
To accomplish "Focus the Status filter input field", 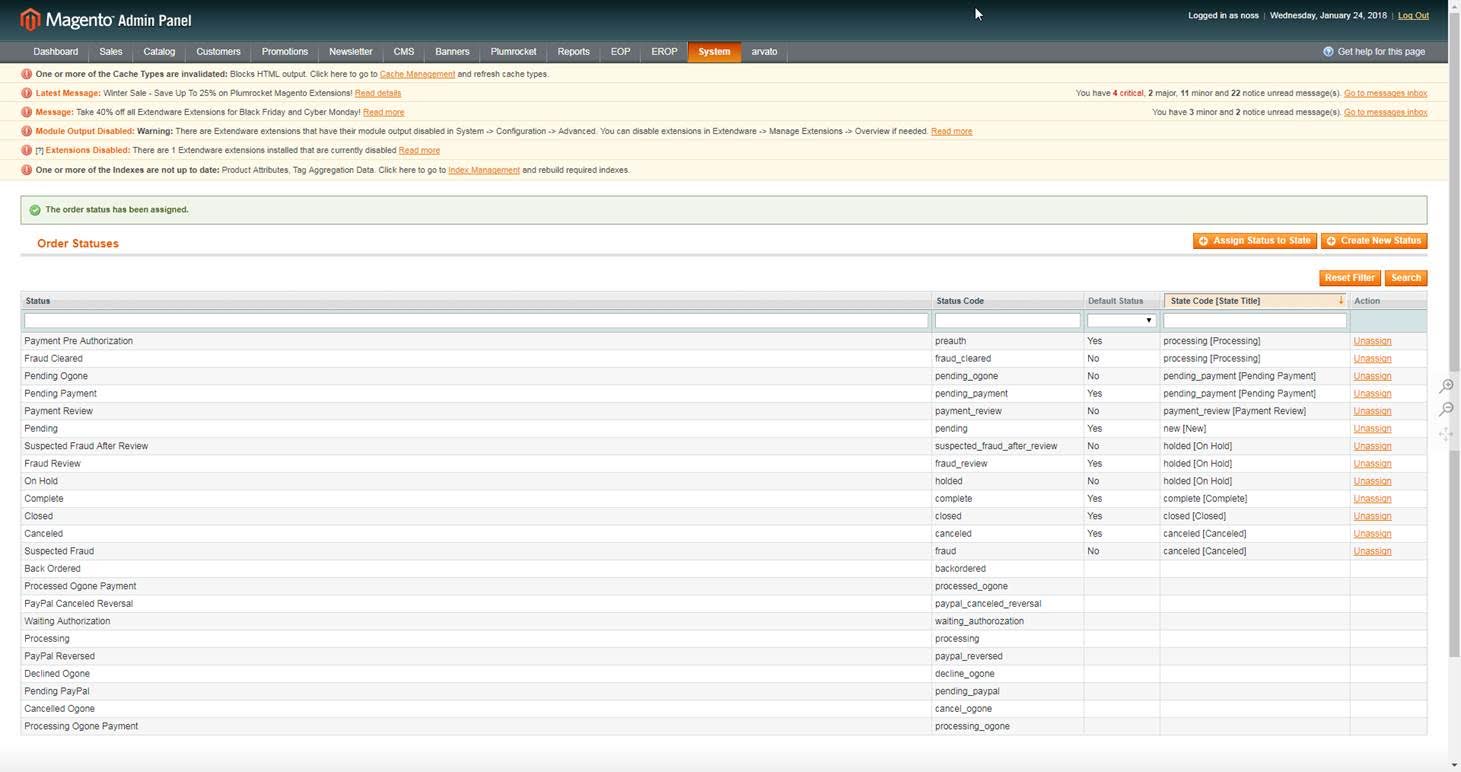I will tap(476, 321).
